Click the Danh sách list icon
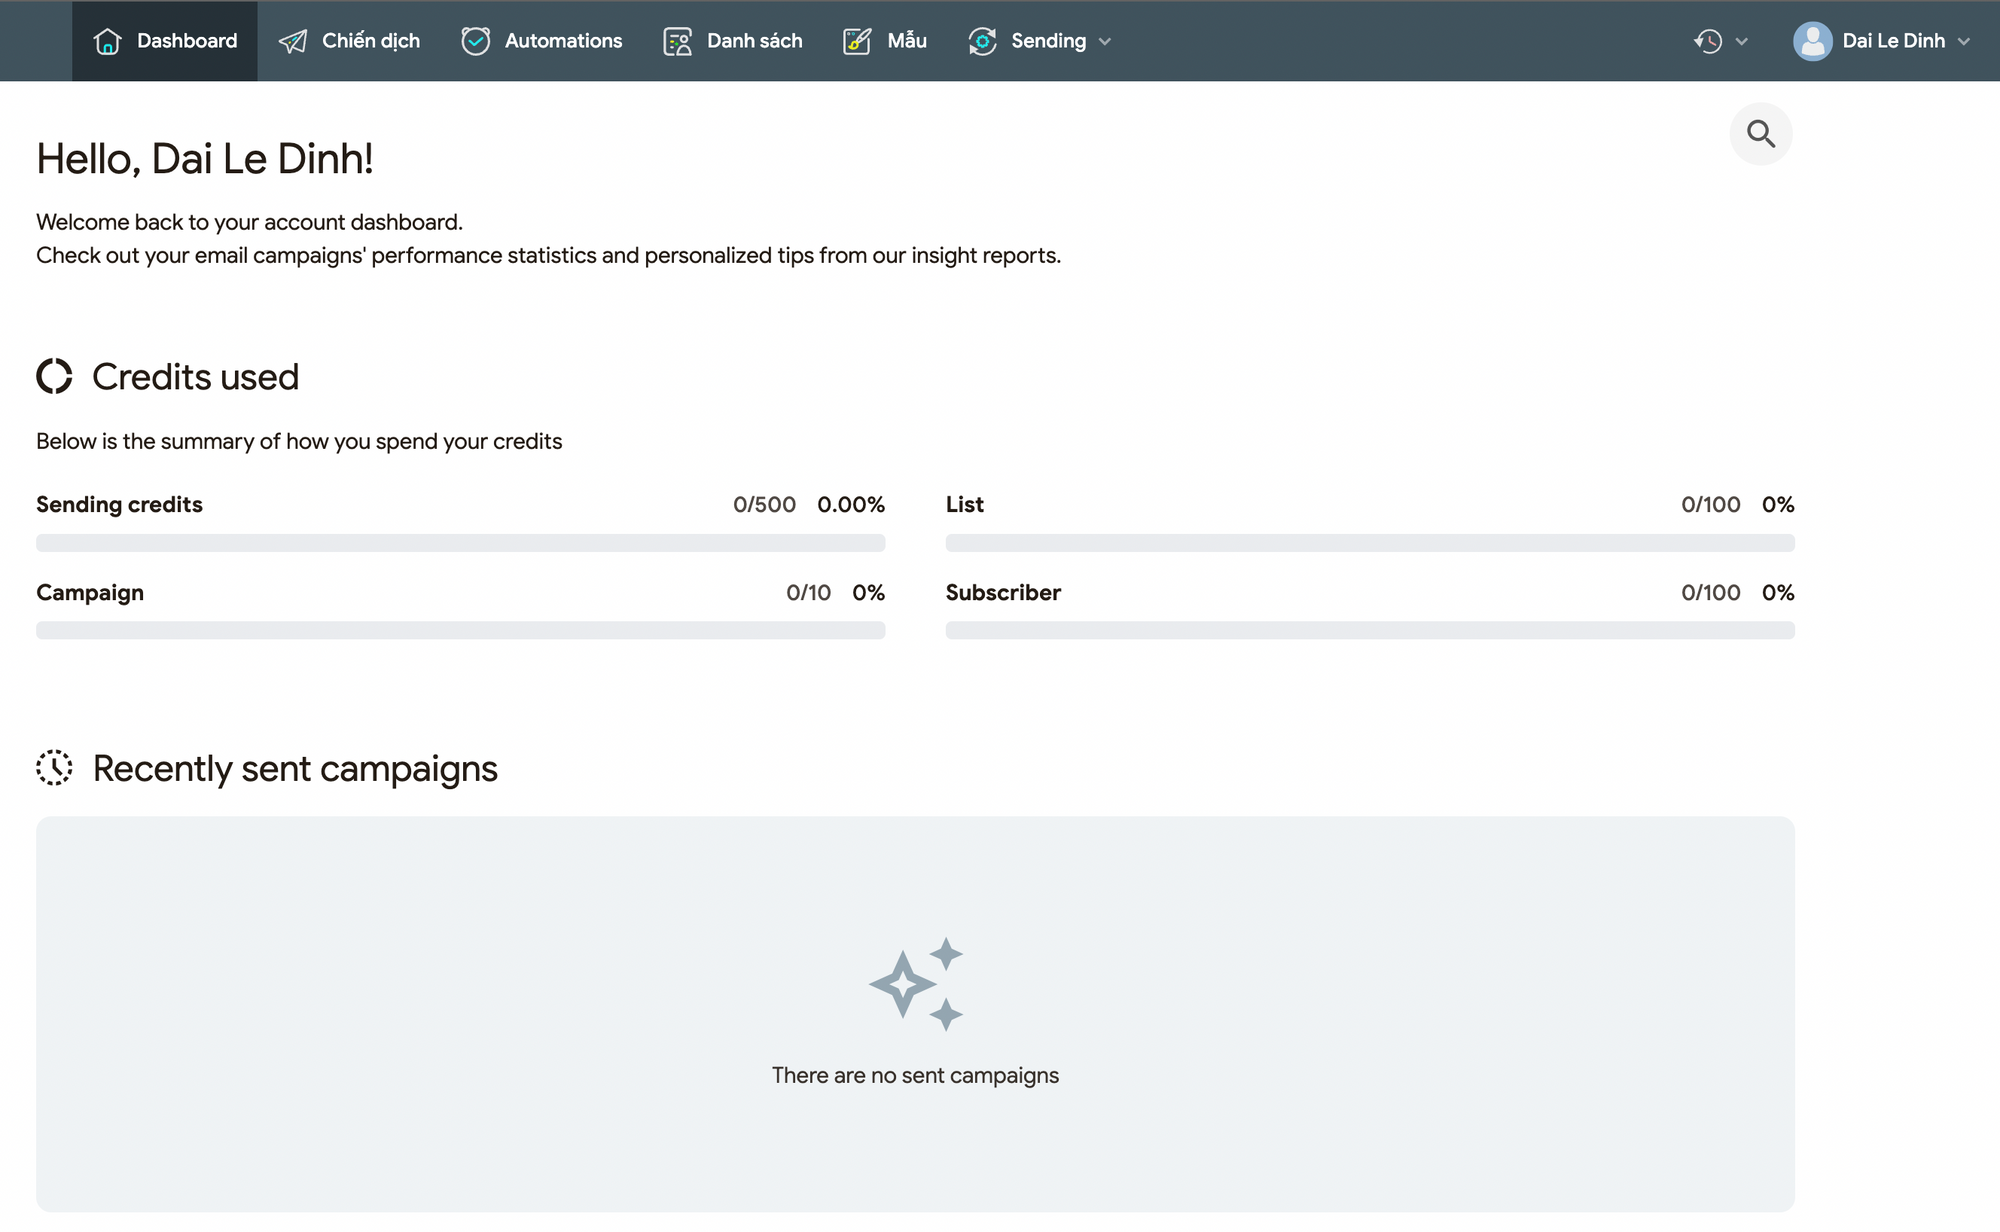This screenshot has height=1232, width=2000. 677,41
